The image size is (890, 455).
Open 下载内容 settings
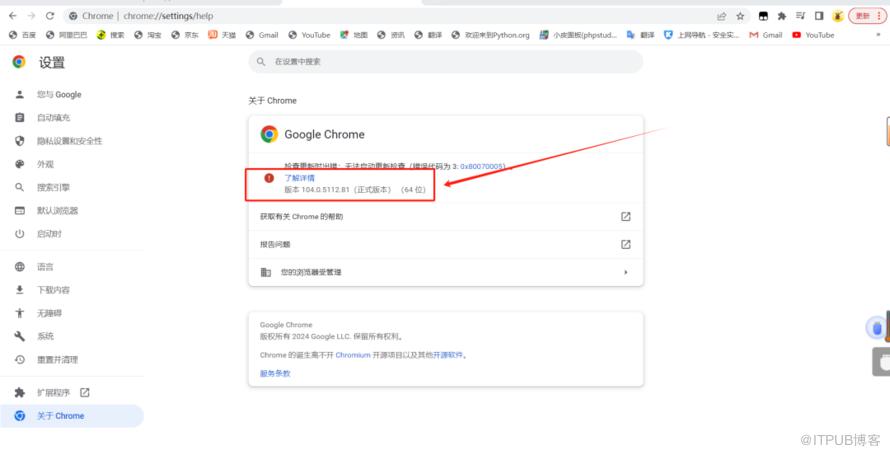click(x=53, y=290)
